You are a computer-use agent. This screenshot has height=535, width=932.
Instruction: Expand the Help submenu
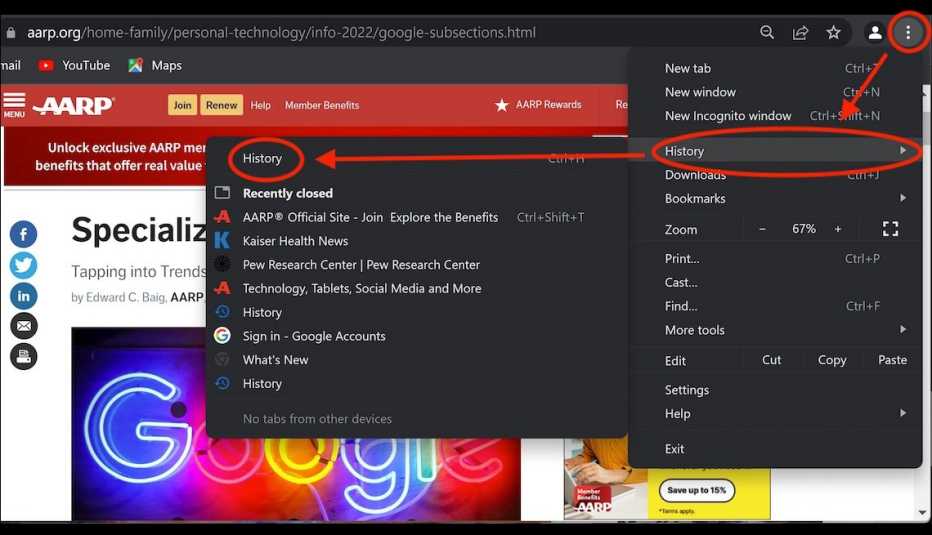pyautogui.click(x=774, y=414)
